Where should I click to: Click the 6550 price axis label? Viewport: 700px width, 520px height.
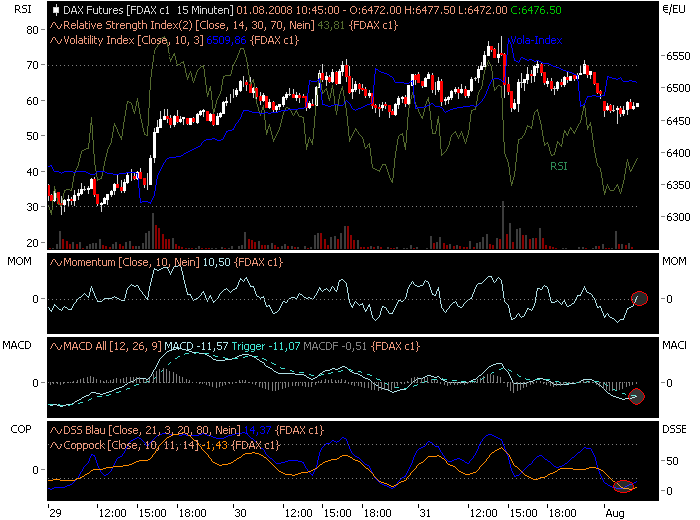[x=678, y=57]
